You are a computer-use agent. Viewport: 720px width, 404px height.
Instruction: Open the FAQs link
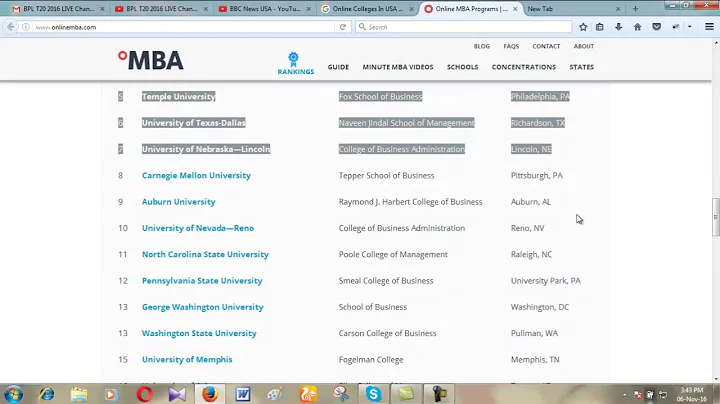point(511,46)
